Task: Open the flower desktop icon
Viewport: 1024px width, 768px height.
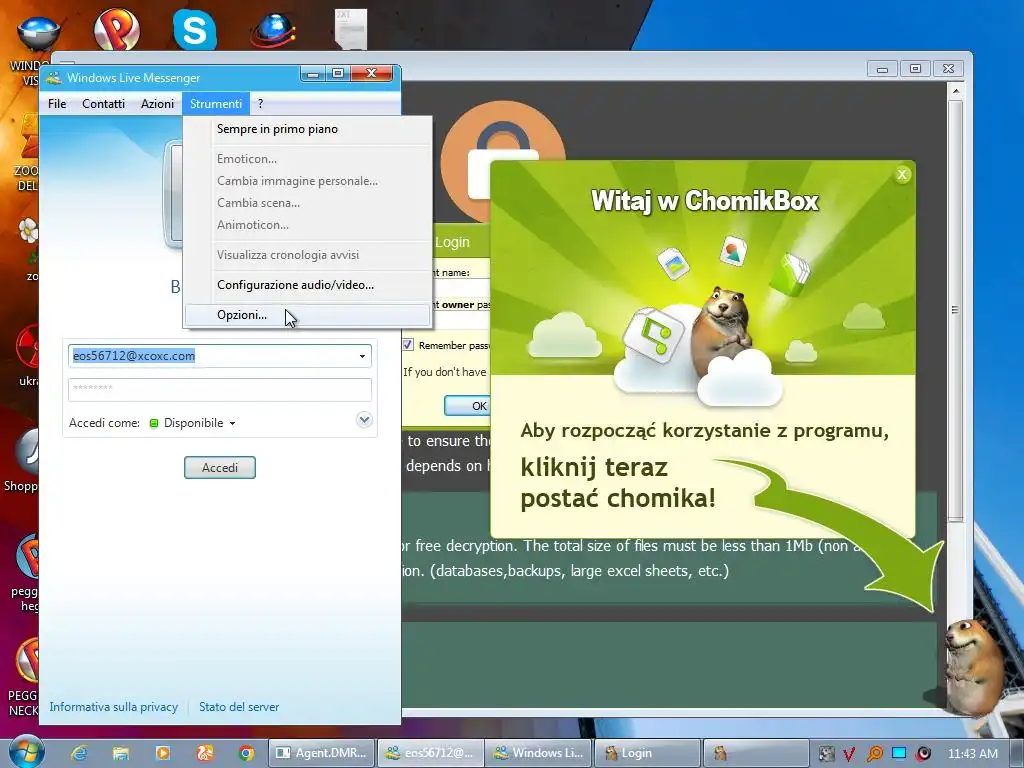Action: (x=27, y=232)
